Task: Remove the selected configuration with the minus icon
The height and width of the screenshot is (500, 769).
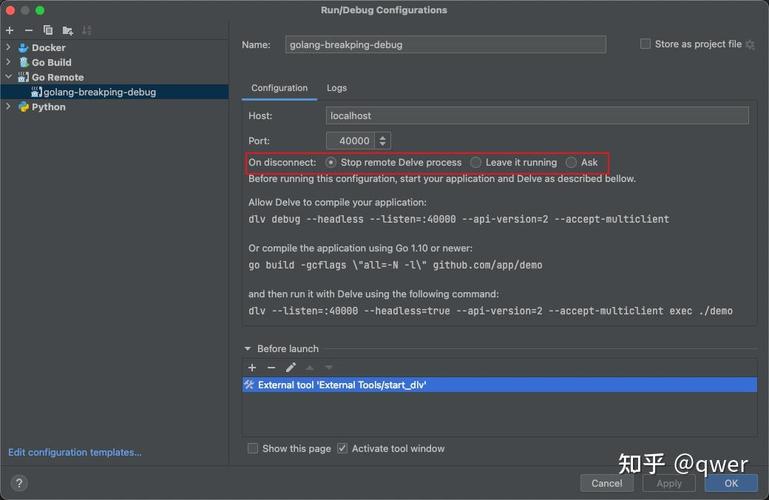Action: click(29, 30)
